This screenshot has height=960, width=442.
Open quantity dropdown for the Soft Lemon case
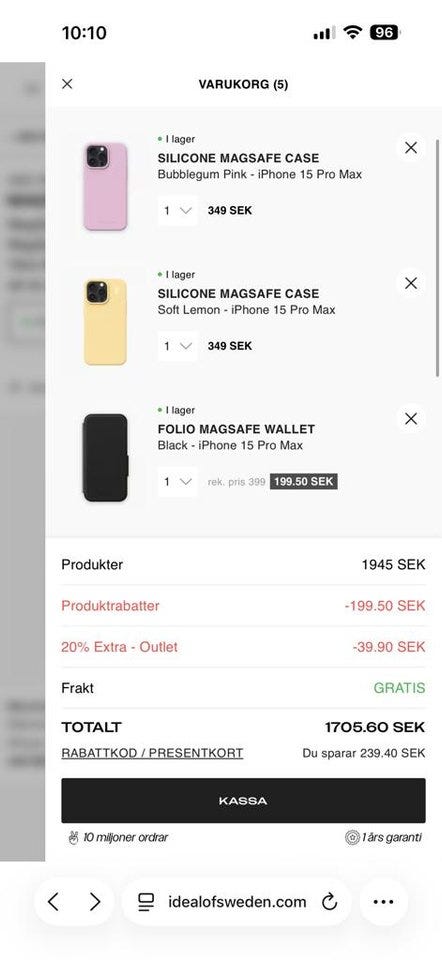click(178, 346)
